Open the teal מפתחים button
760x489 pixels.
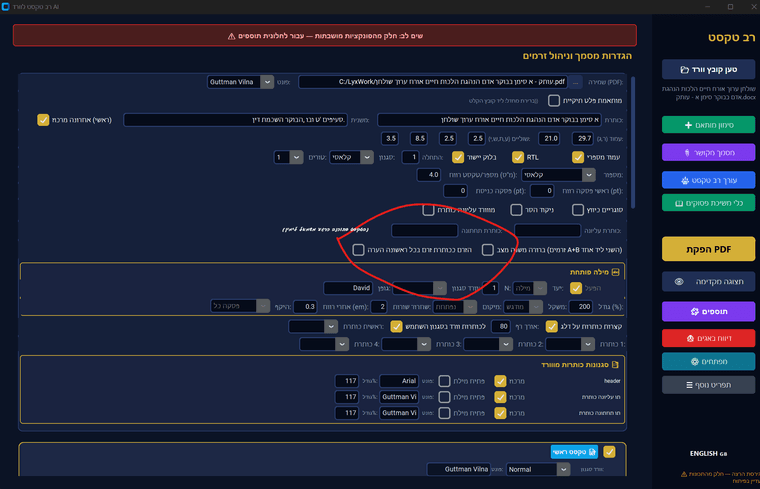[702, 360]
